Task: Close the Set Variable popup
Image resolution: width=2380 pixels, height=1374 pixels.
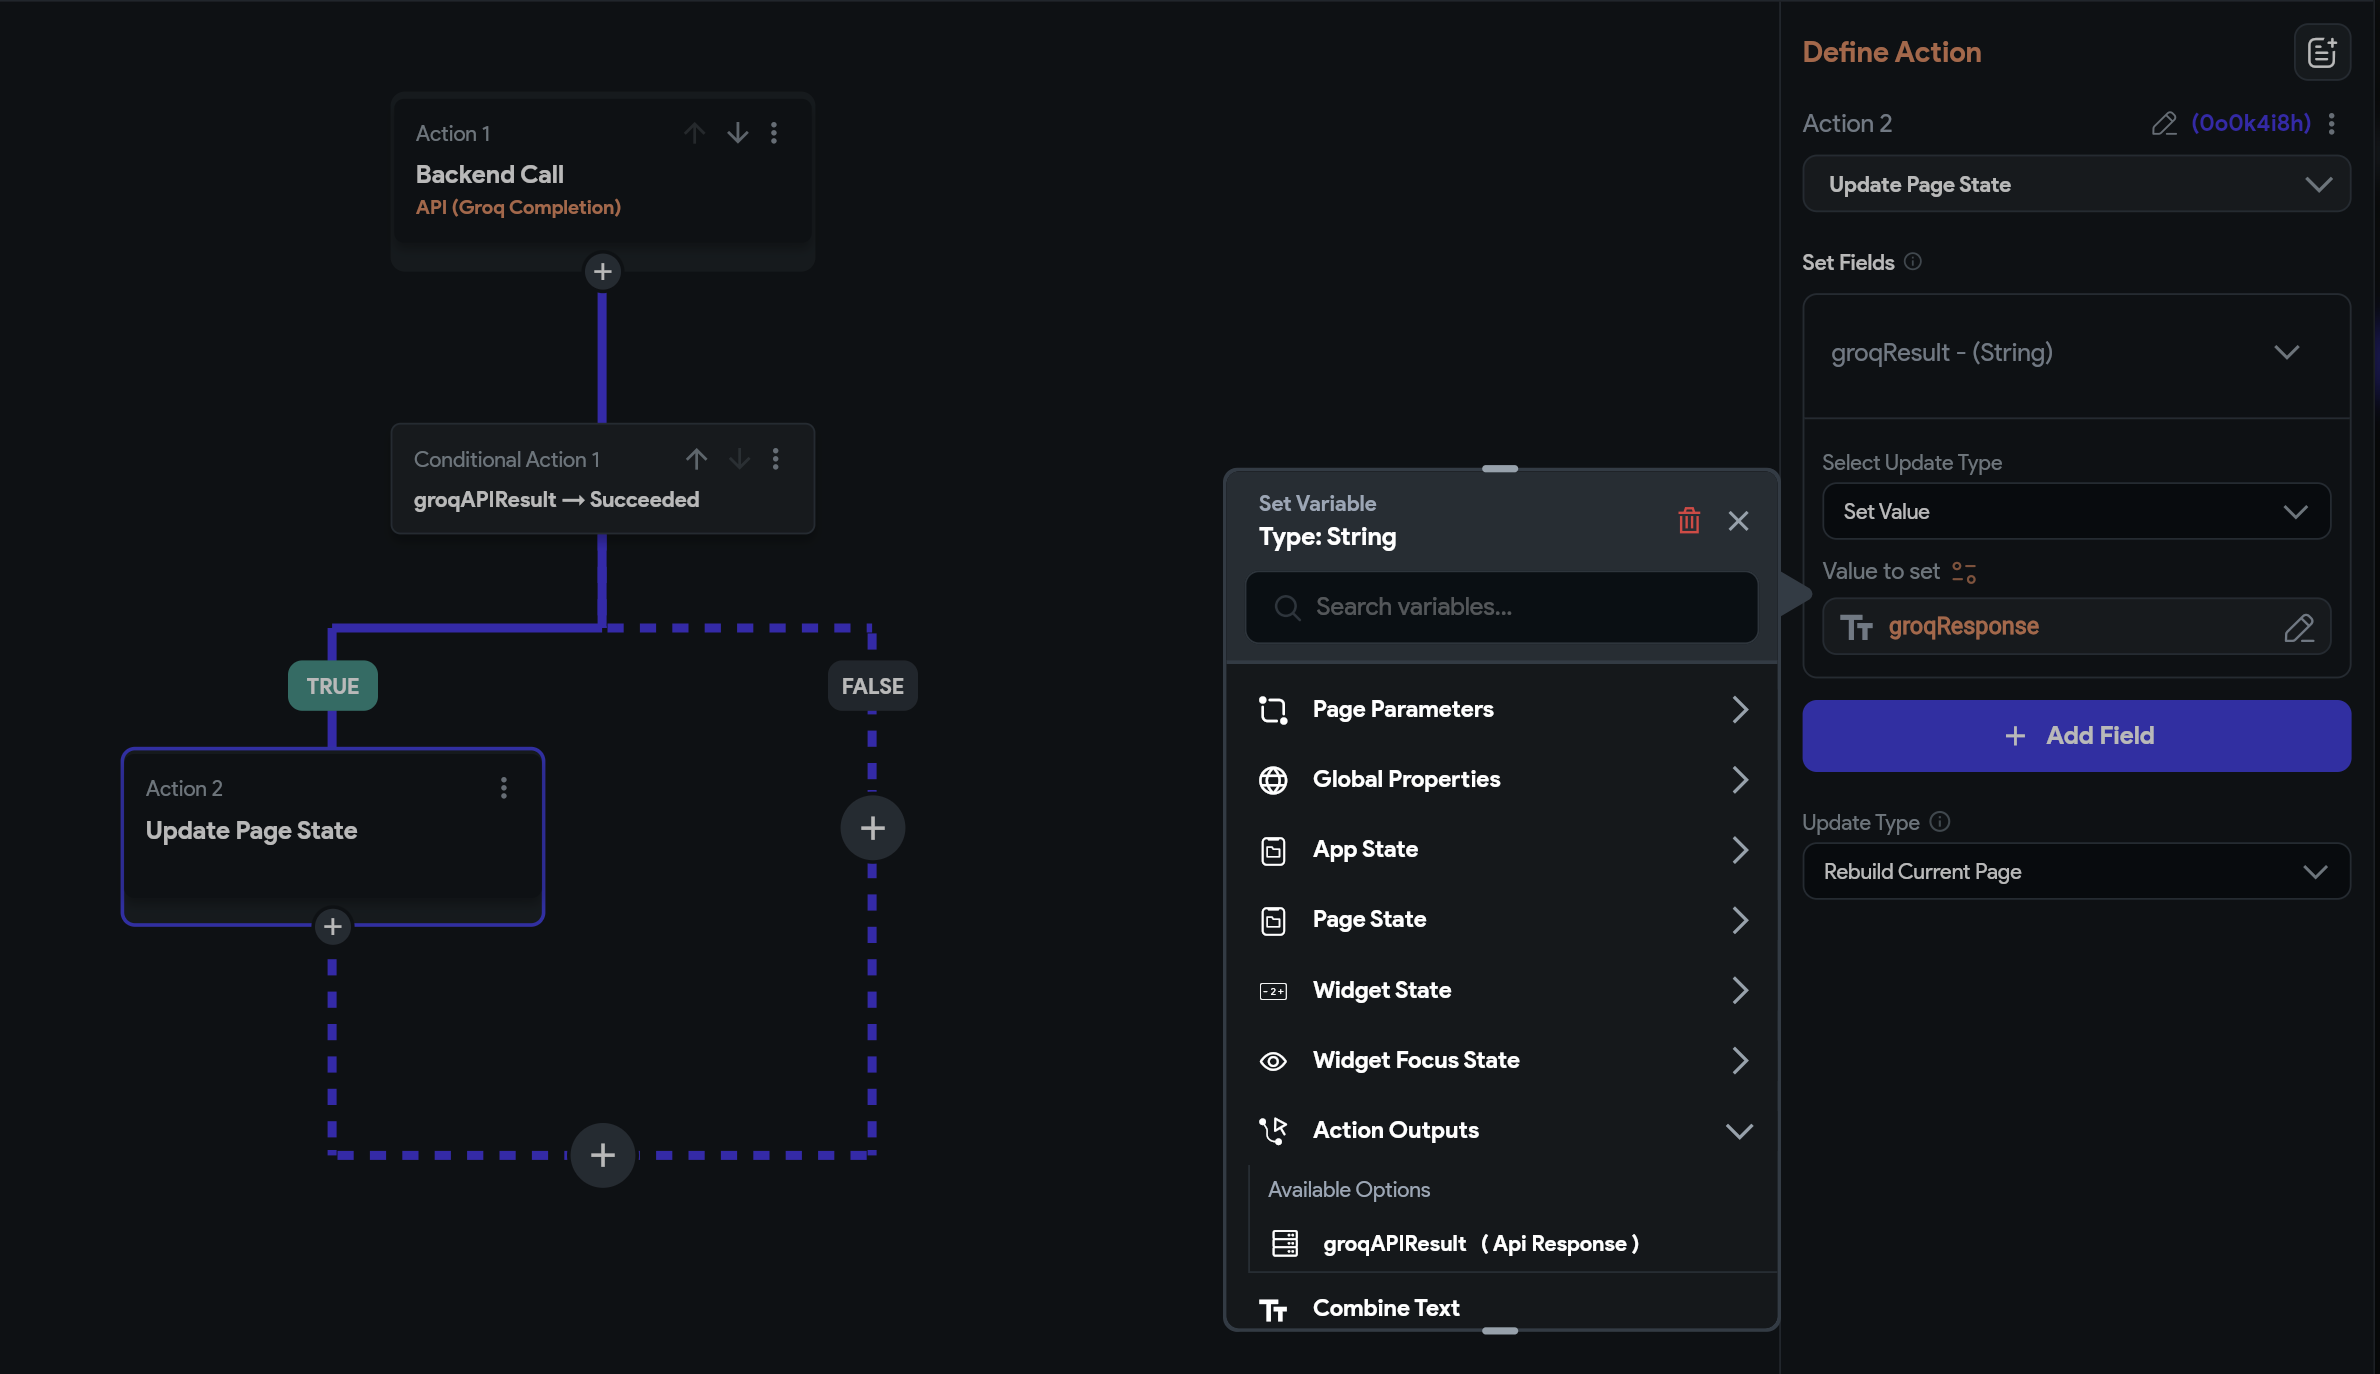Action: click(x=1738, y=521)
